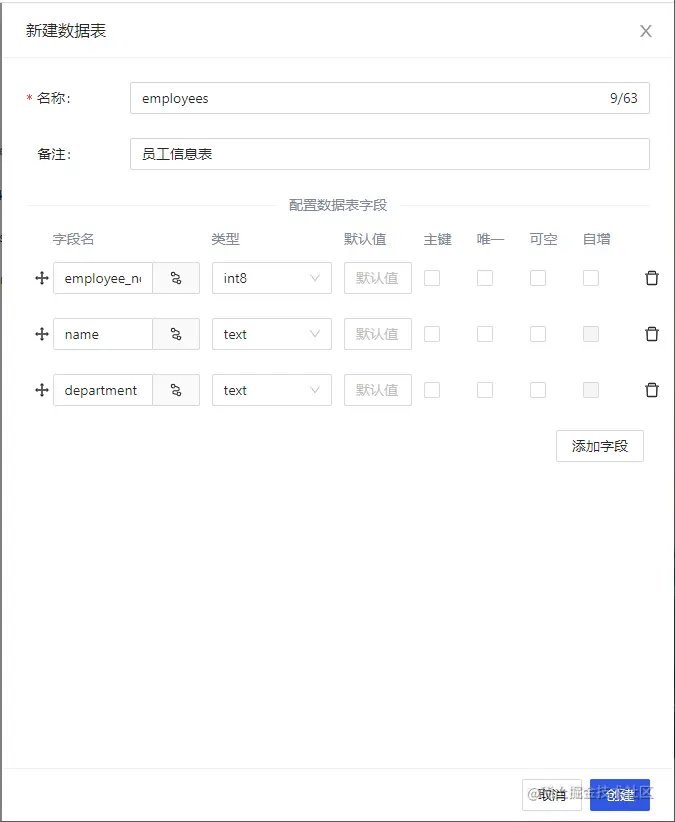Viewport: 675px width, 822px height.
Task: Enable 自增 for employee_no row
Action: 591,278
